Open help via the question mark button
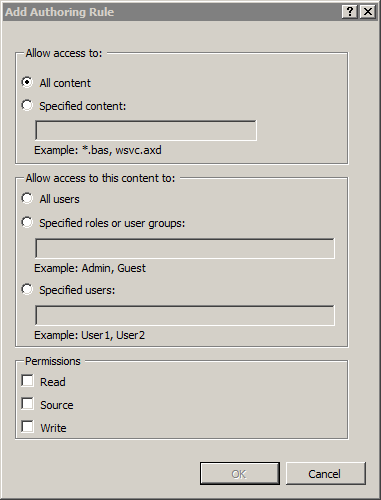The height and width of the screenshot is (500, 381). (350, 12)
